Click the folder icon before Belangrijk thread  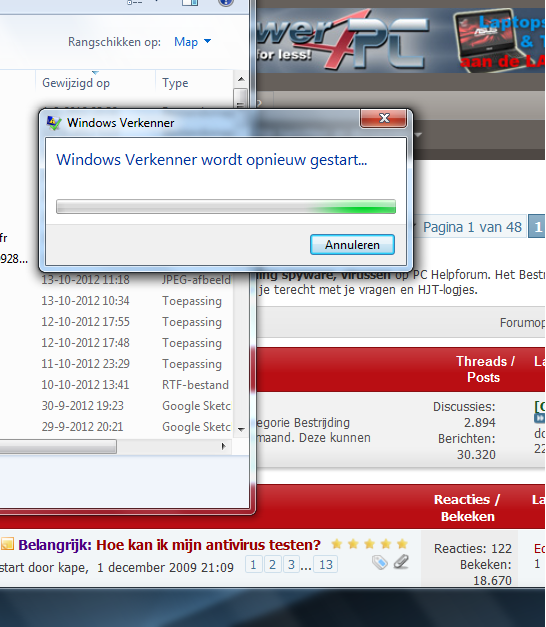click(7, 544)
